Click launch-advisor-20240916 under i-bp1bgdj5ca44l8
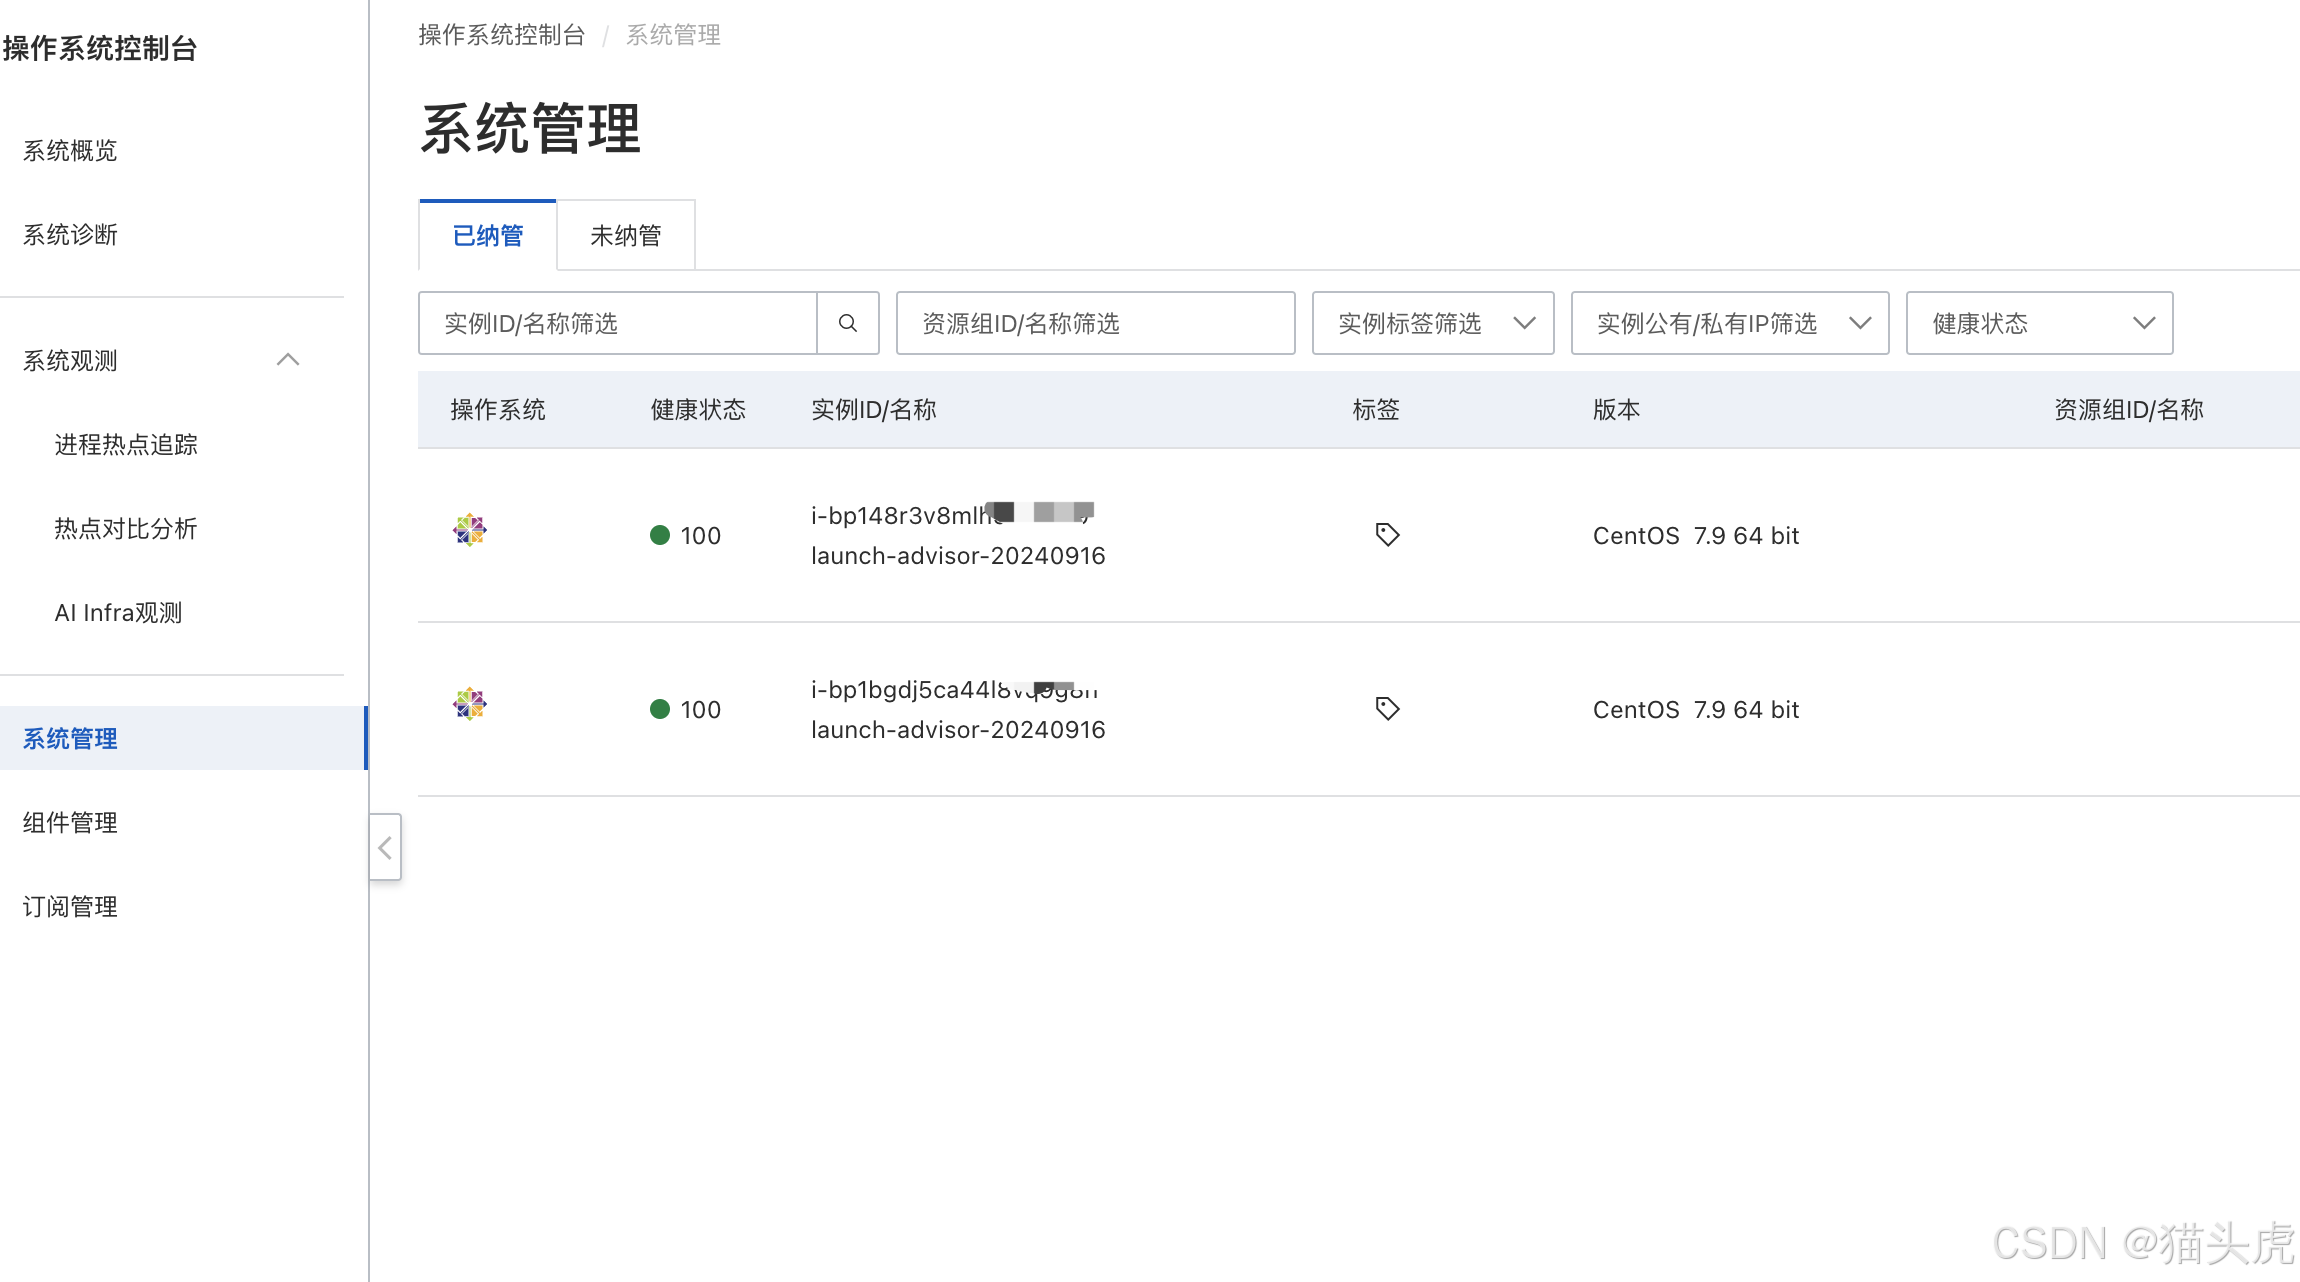The width and height of the screenshot is (2300, 1282). [x=958, y=730]
